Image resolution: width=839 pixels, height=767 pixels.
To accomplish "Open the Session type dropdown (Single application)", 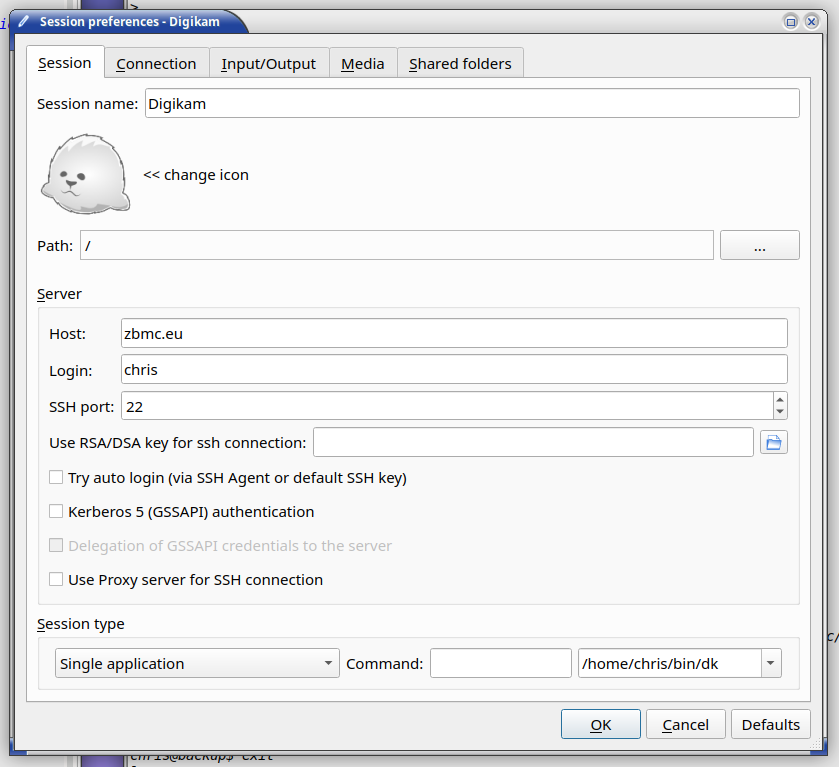I will [197, 664].
